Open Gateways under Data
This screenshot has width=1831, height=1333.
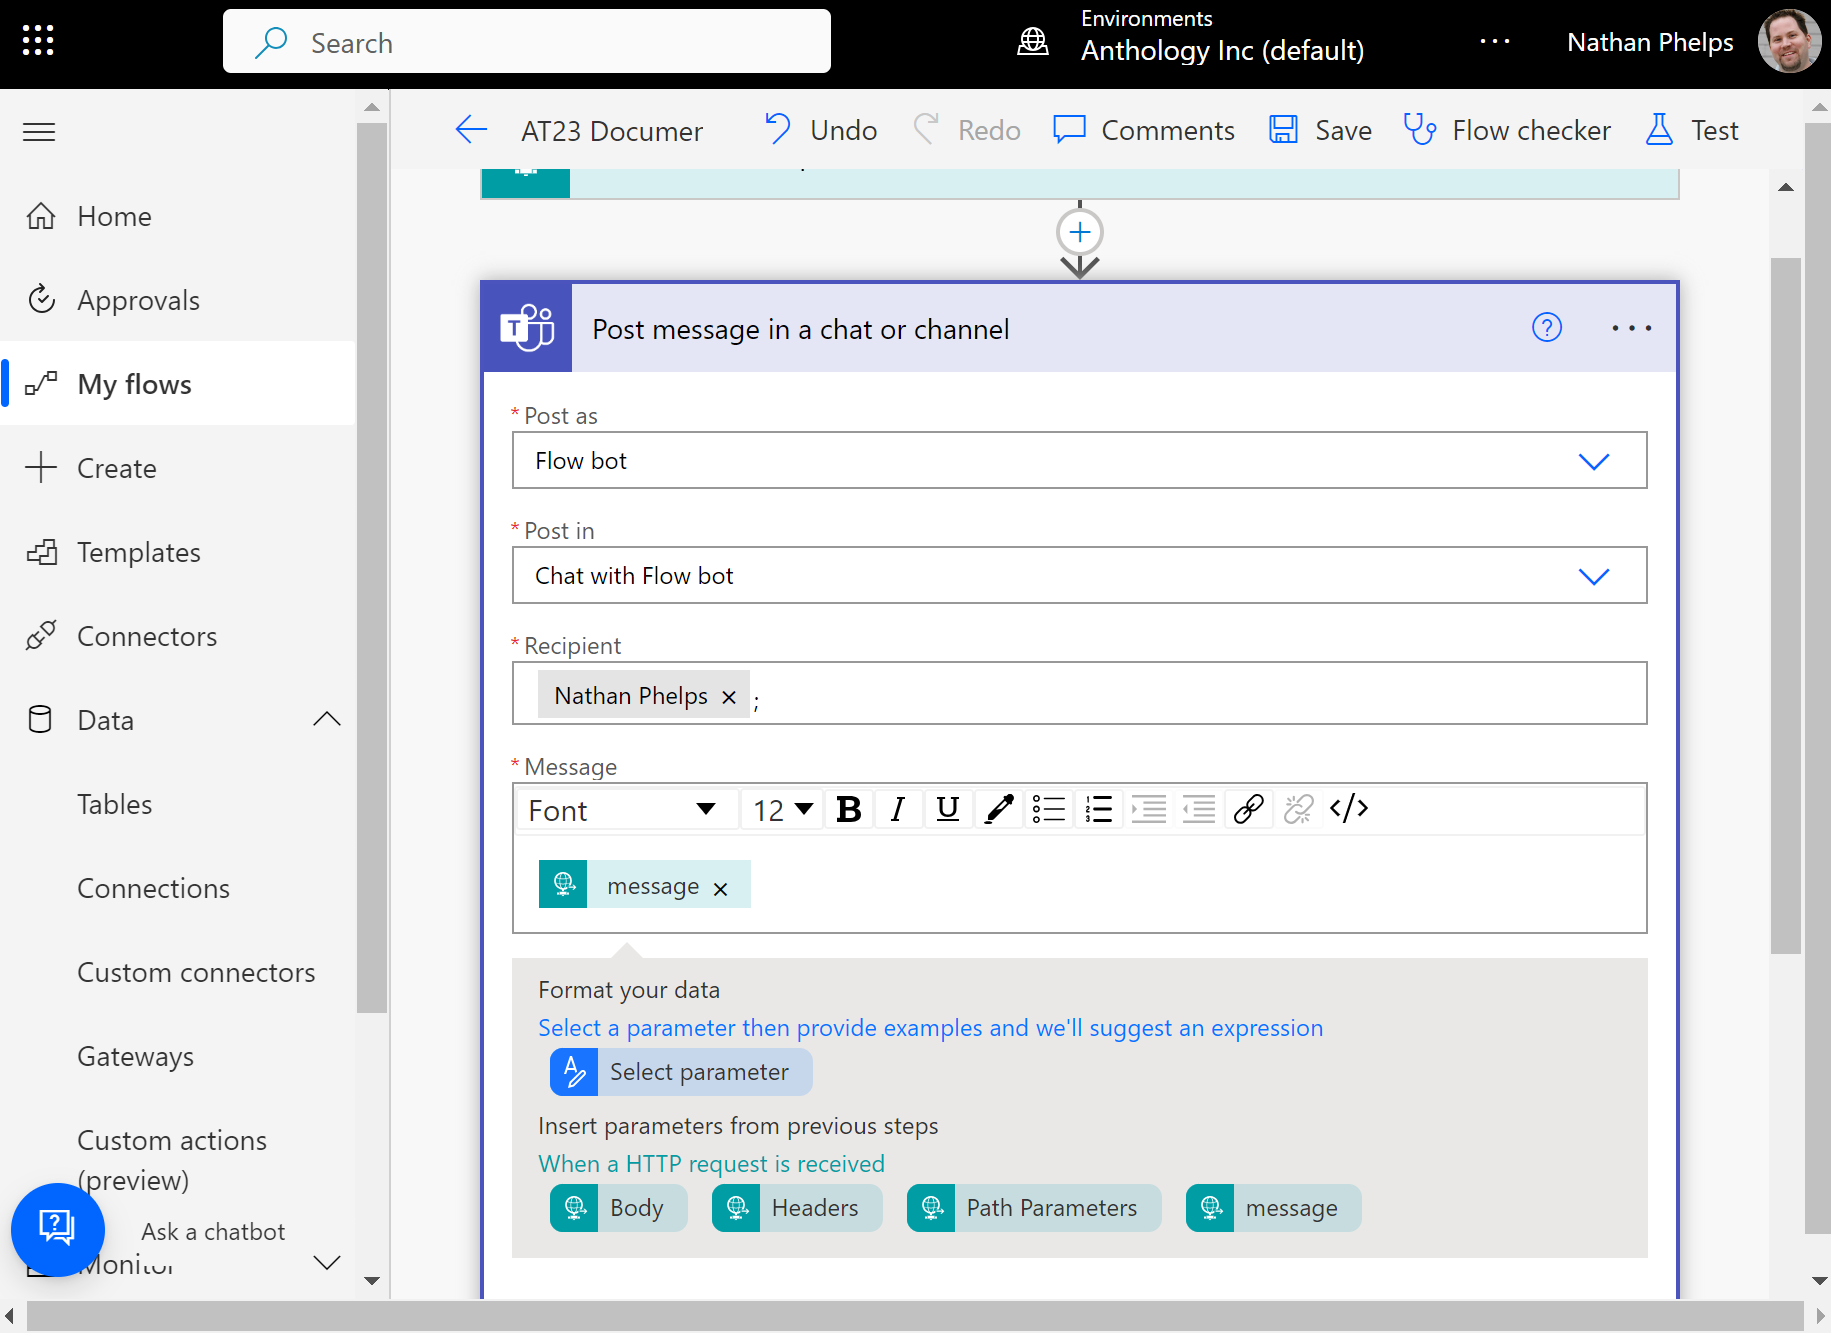[136, 1056]
